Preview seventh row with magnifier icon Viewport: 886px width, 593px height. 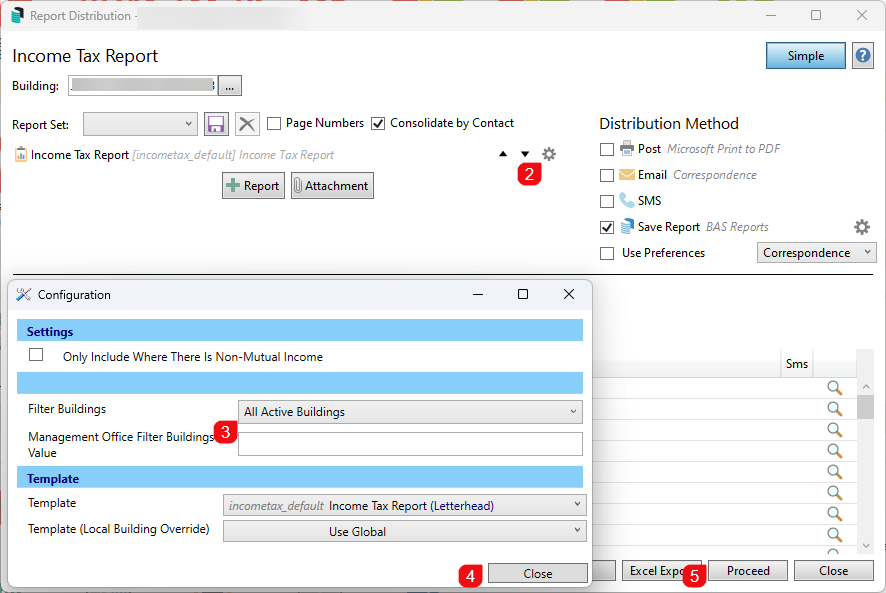(x=835, y=513)
